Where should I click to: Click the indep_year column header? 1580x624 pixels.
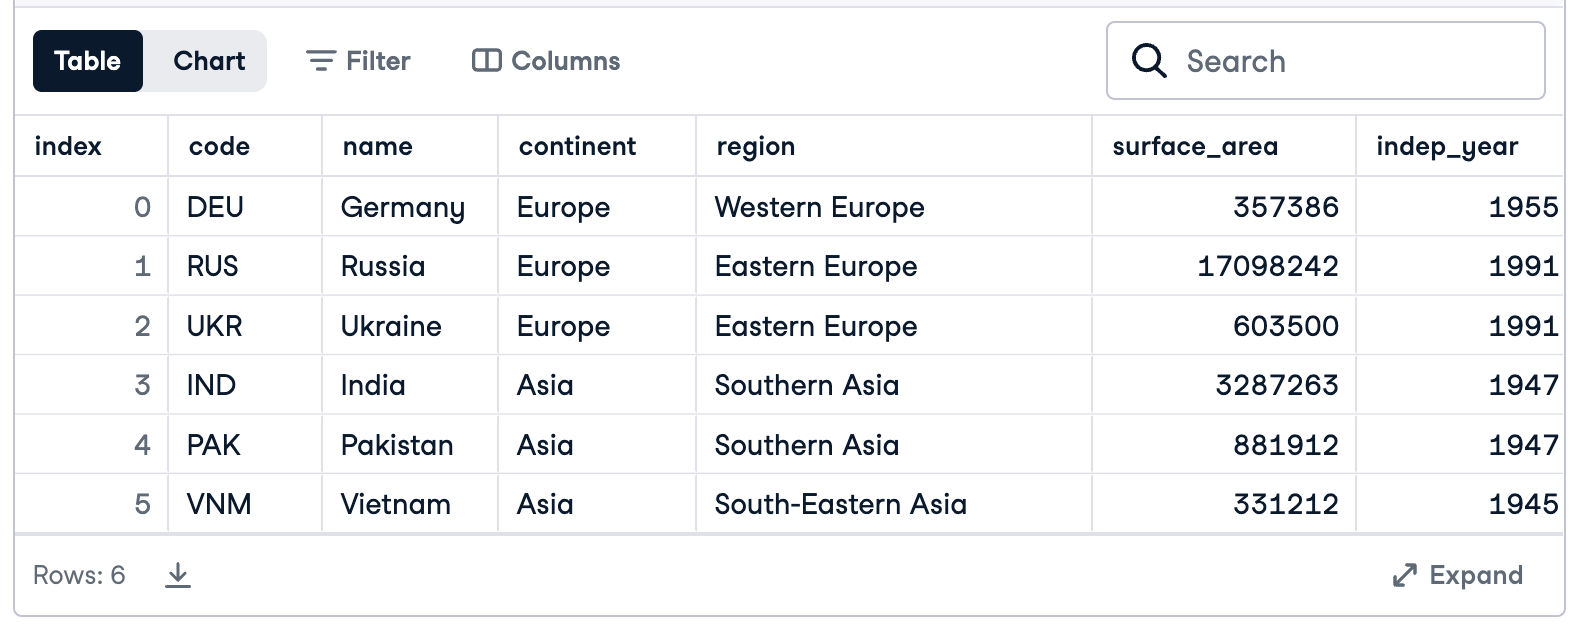(1446, 147)
